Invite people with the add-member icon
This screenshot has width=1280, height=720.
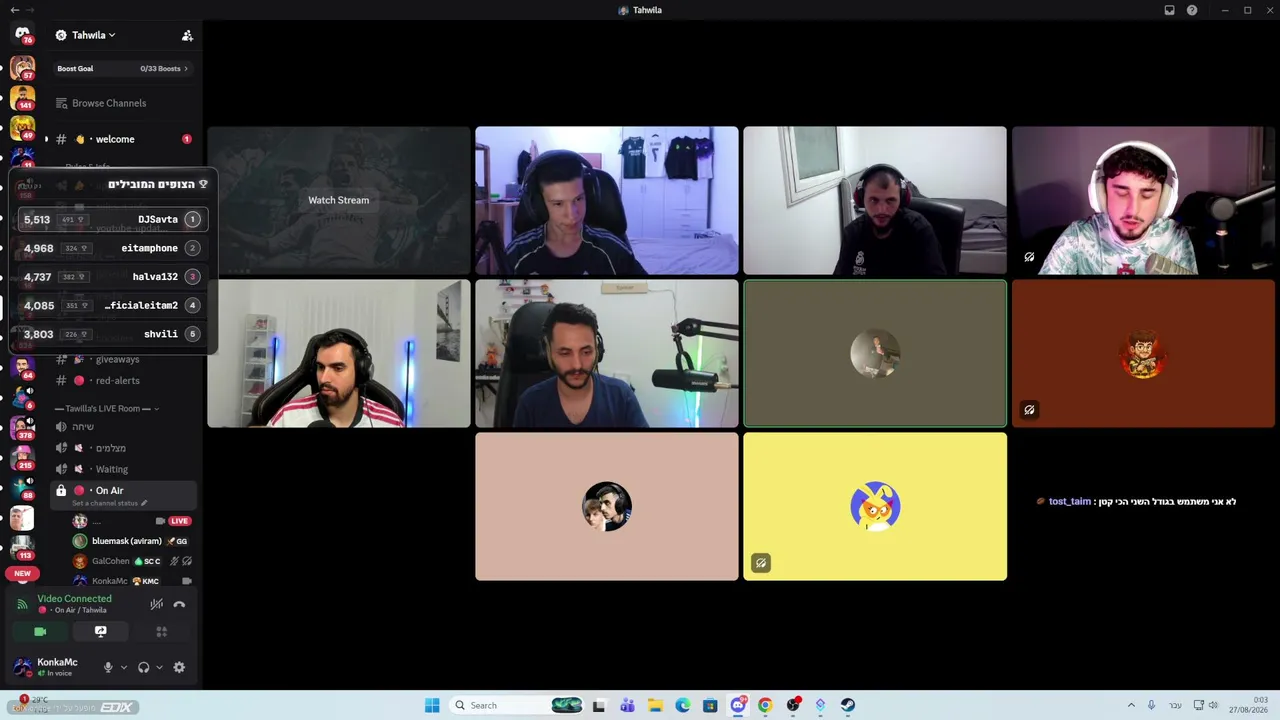click(x=187, y=35)
